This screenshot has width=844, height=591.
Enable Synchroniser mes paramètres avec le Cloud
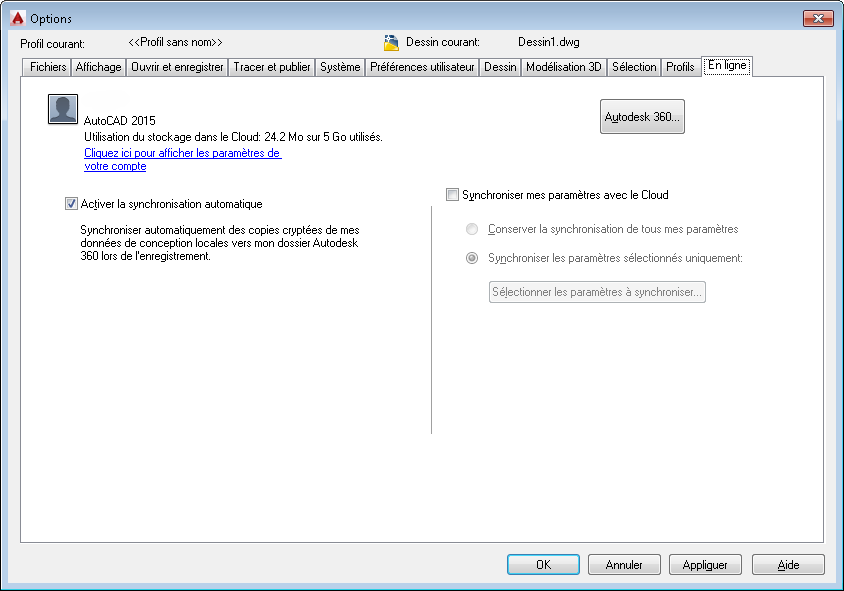pyautogui.click(x=452, y=194)
